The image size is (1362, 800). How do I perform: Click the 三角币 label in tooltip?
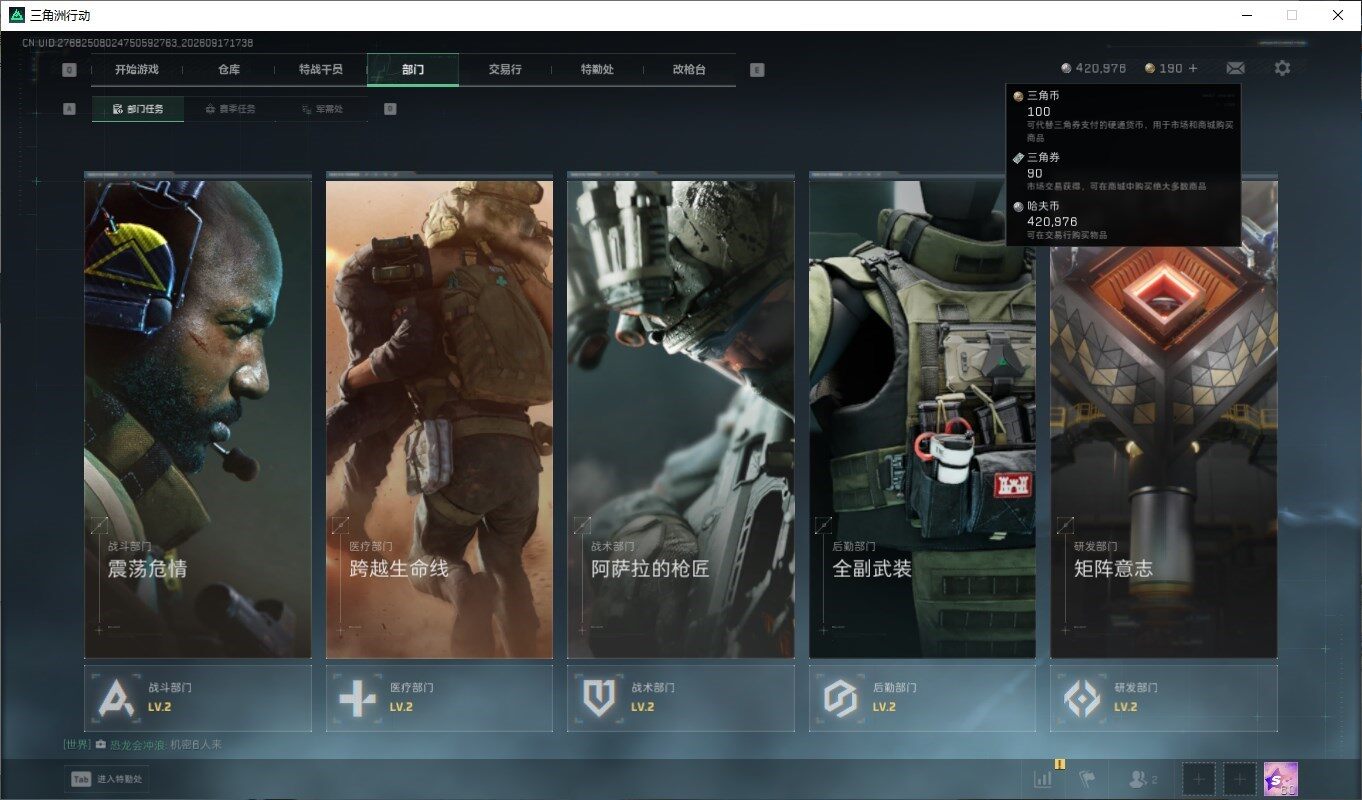(x=1043, y=96)
